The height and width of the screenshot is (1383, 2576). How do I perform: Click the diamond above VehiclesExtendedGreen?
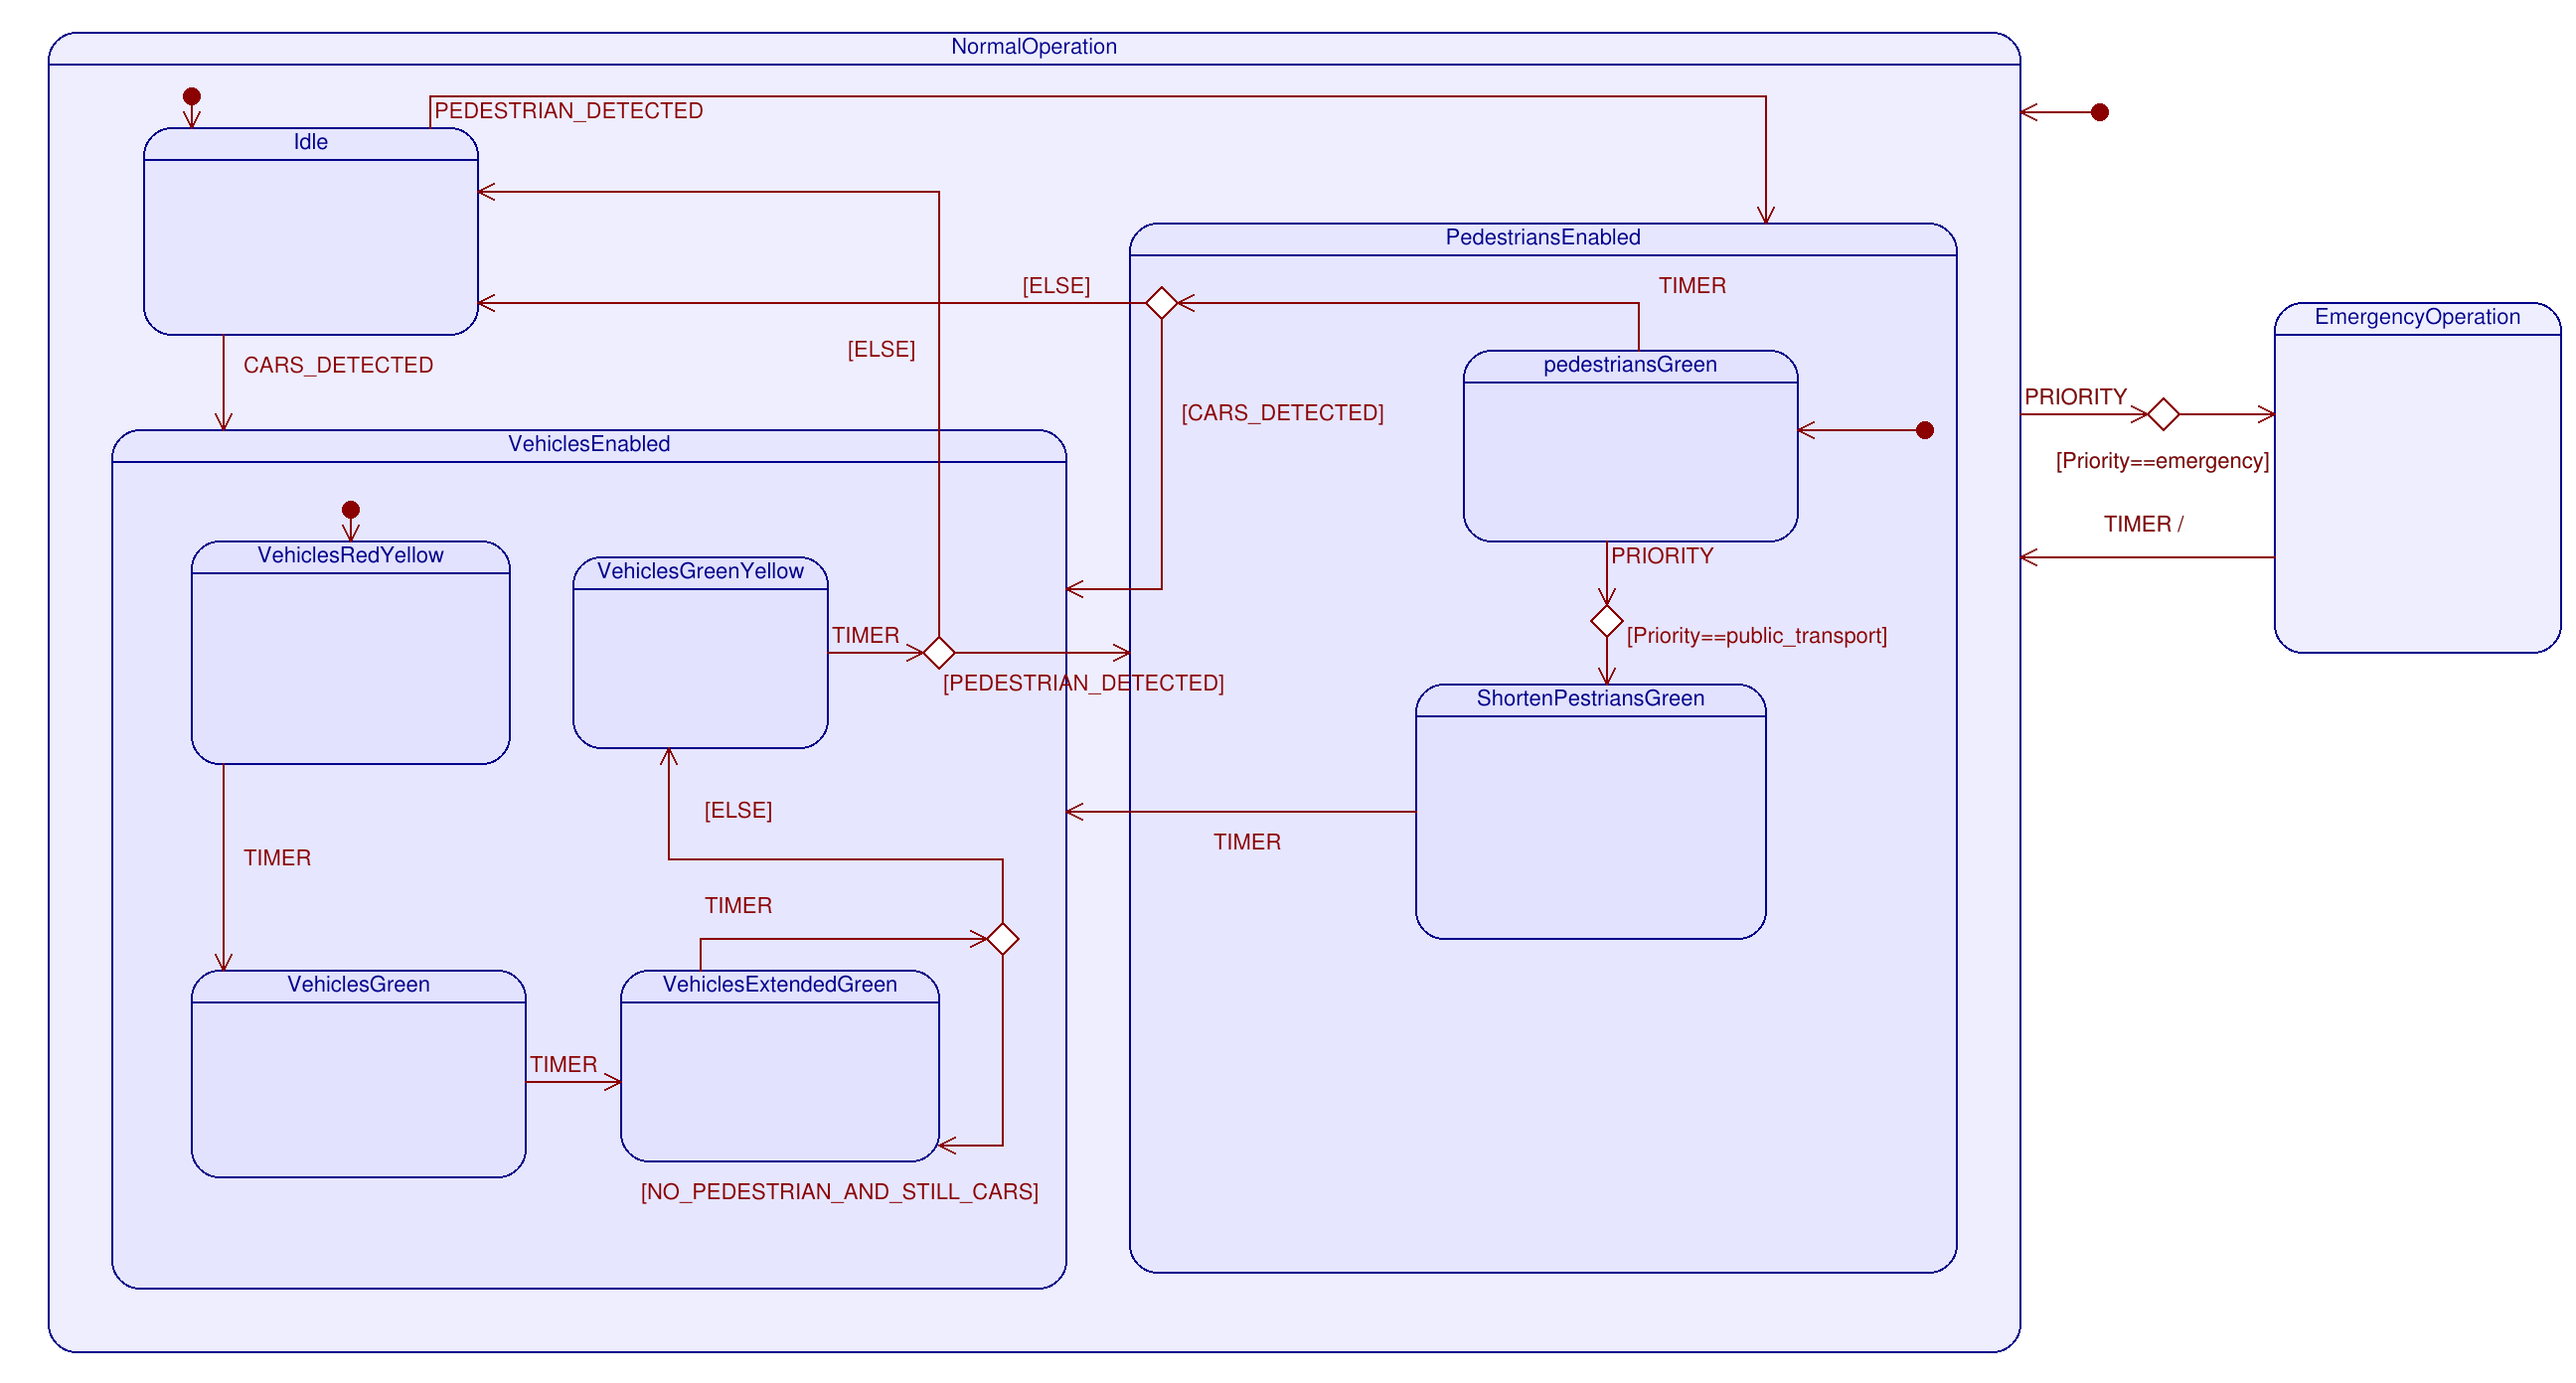(1002, 939)
